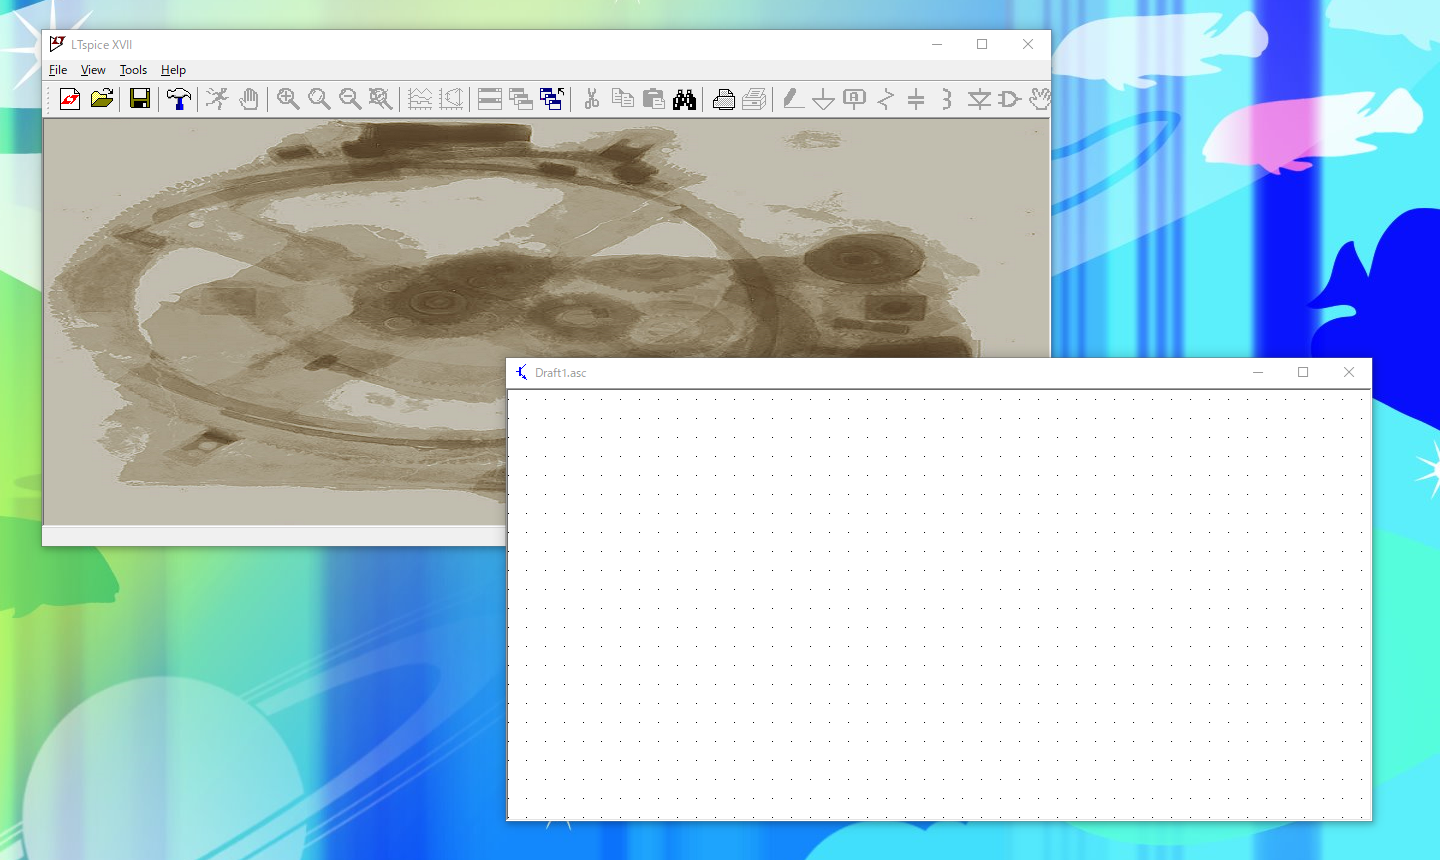The image size is (1440, 860).
Task: Click the zoom-out magnifier with minus sign
Action: 350,99
